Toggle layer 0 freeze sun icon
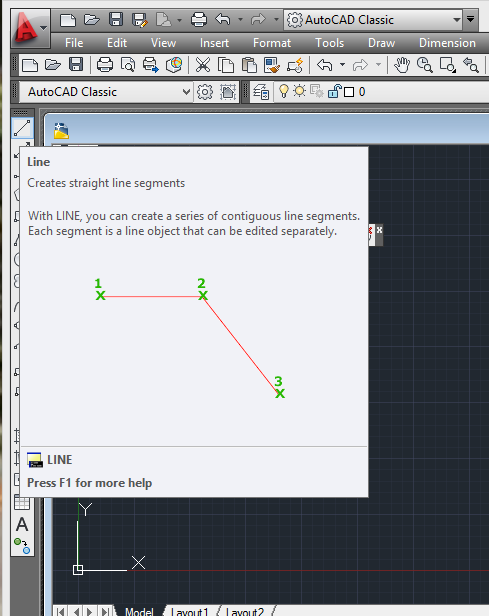 (x=299, y=91)
